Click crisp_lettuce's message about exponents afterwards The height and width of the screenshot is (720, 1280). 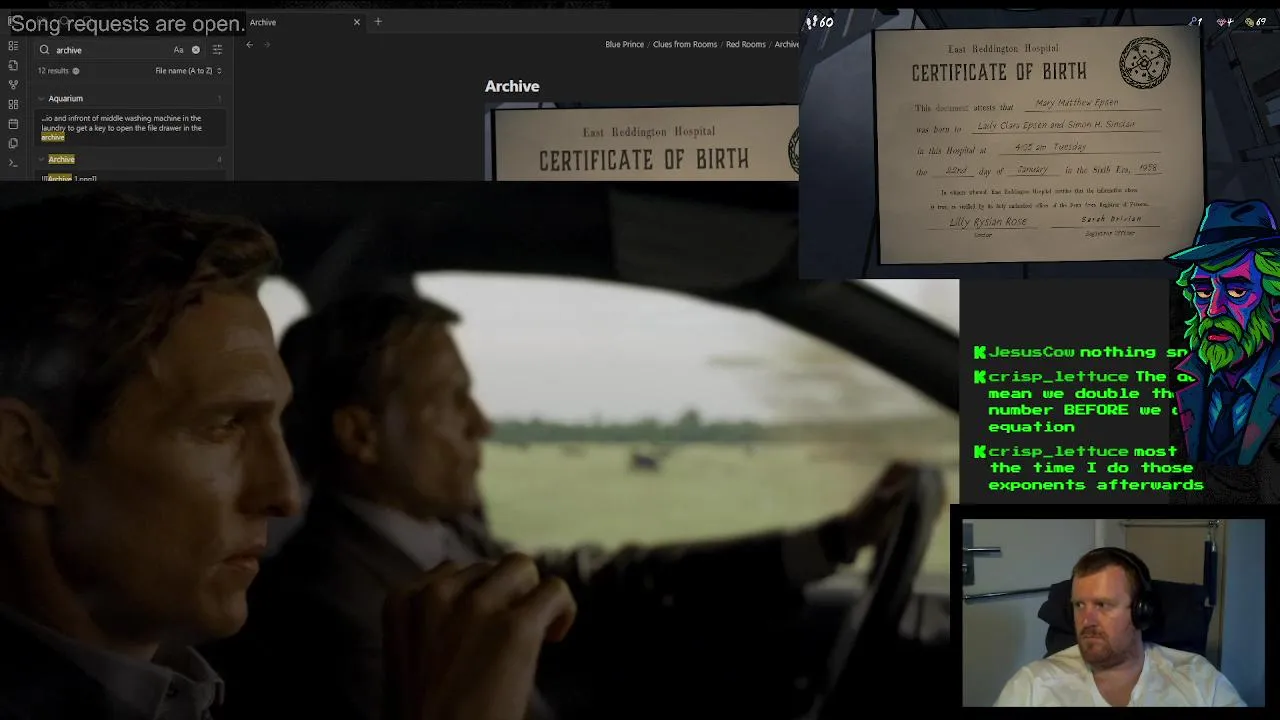pyautogui.click(x=1088, y=468)
